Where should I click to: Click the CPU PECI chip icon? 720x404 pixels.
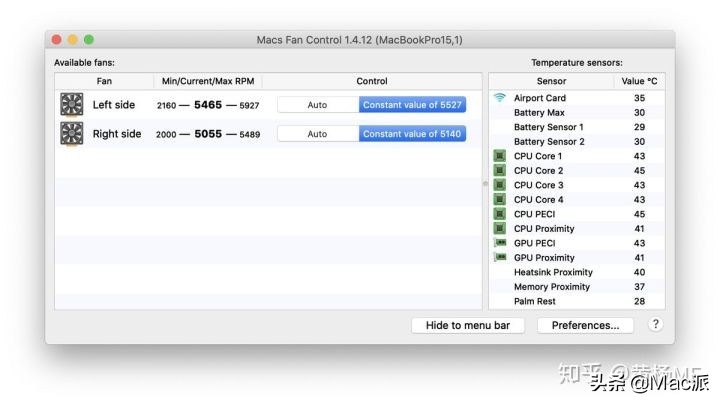tap(500, 214)
